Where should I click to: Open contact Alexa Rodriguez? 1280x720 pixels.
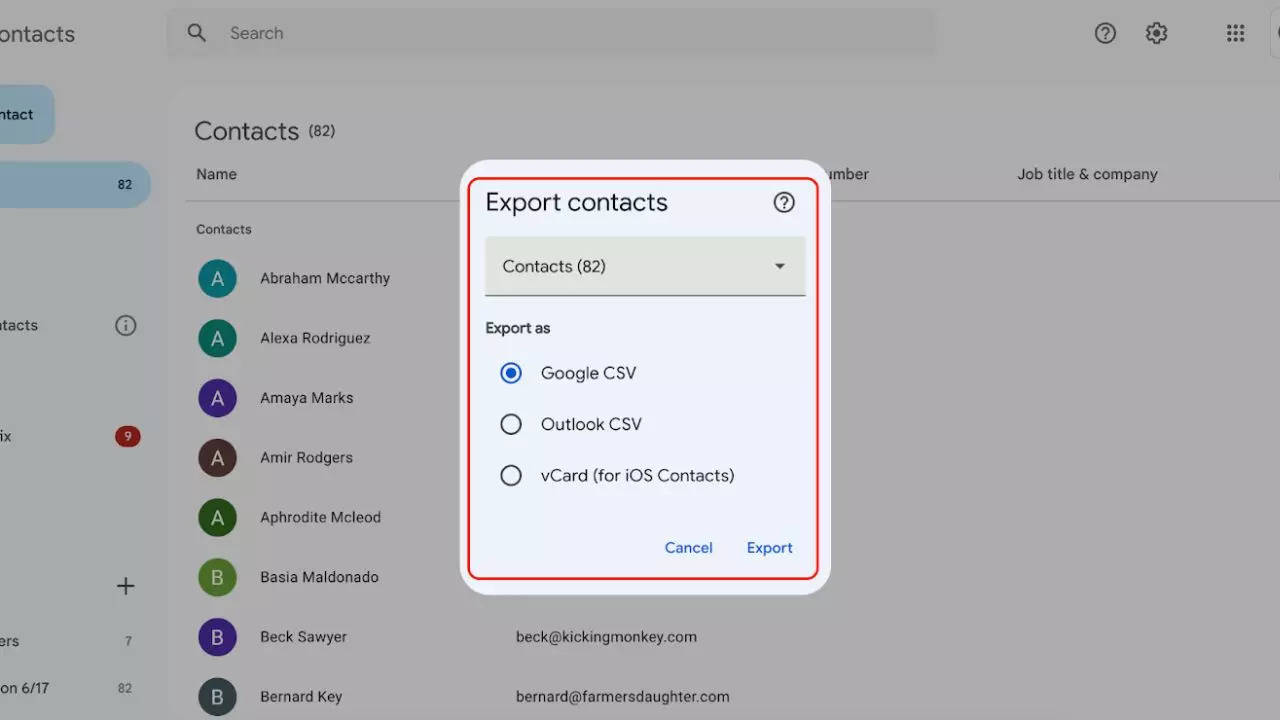coord(315,338)
